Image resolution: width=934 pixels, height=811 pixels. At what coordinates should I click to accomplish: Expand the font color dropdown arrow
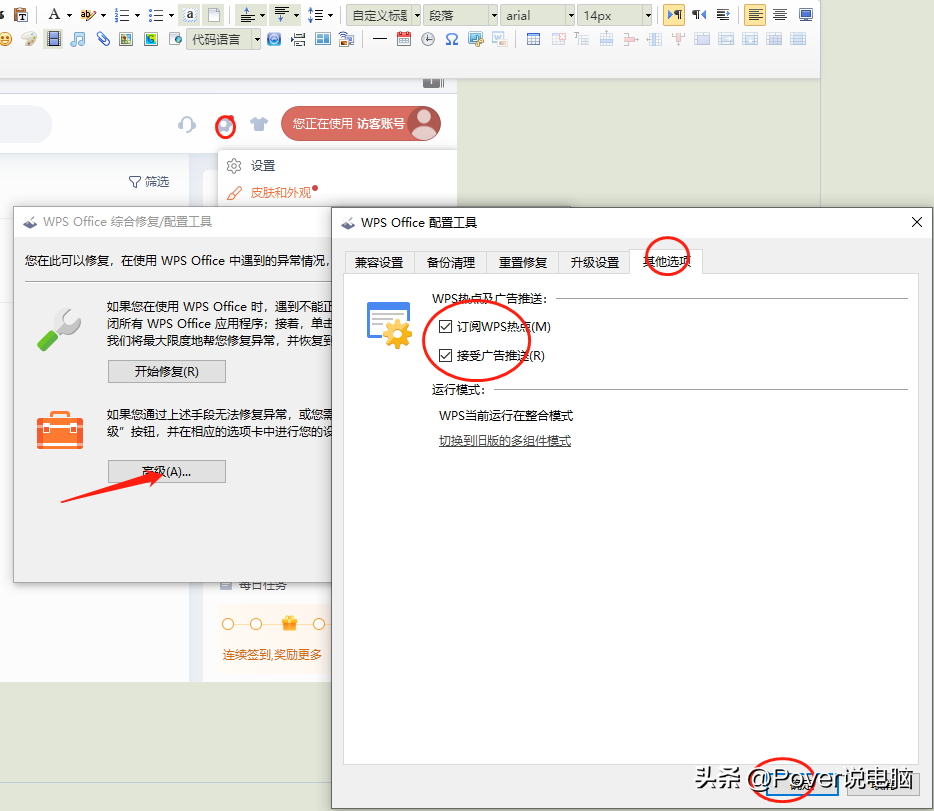69,15
